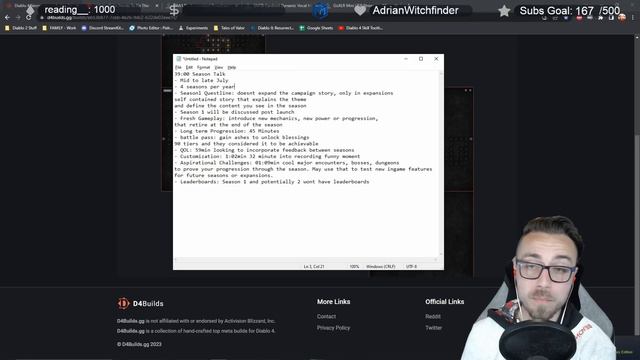Click the '39:00 Season Talk' line
This screenshot has width=640, height=360.
[x=200, y=74]
